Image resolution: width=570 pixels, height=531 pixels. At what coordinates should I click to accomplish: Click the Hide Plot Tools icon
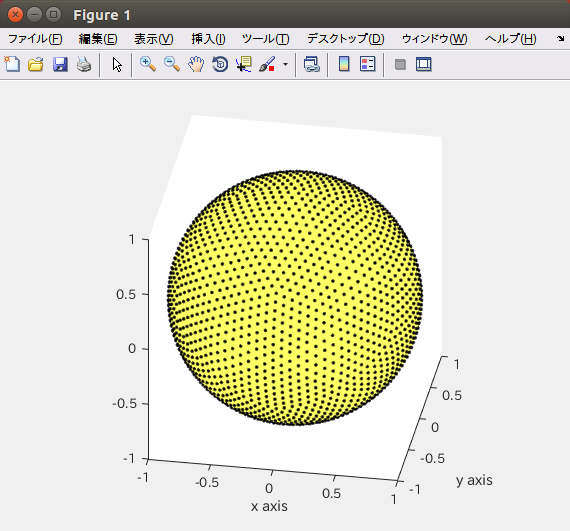point(400,65)
